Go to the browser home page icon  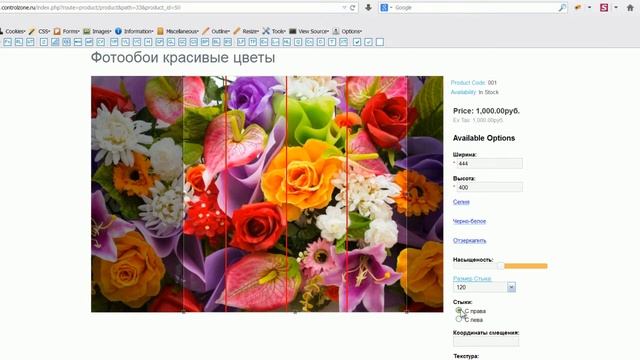coord(630,7)
